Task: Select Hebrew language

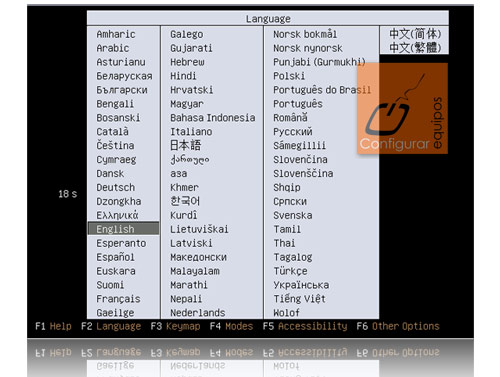Action: pos(187,62)
